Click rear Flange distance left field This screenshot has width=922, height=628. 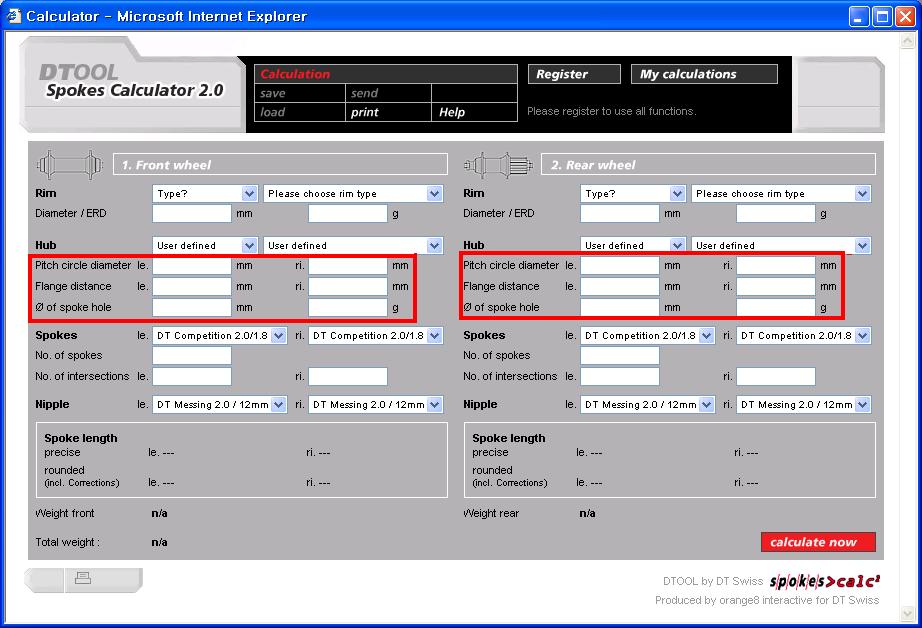(x=620, y=286)
